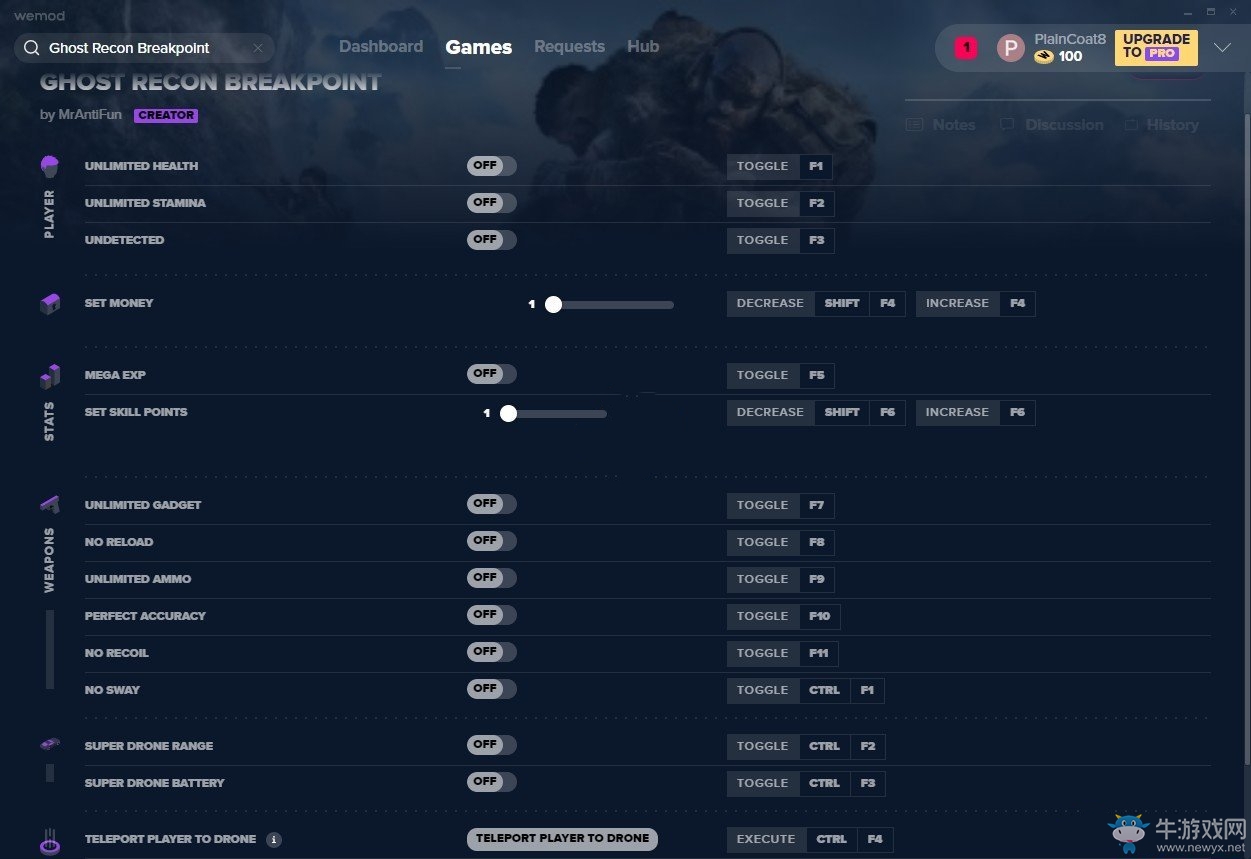Click the Set Money label
1251x859 pixels.
click(x=119, y=303)
